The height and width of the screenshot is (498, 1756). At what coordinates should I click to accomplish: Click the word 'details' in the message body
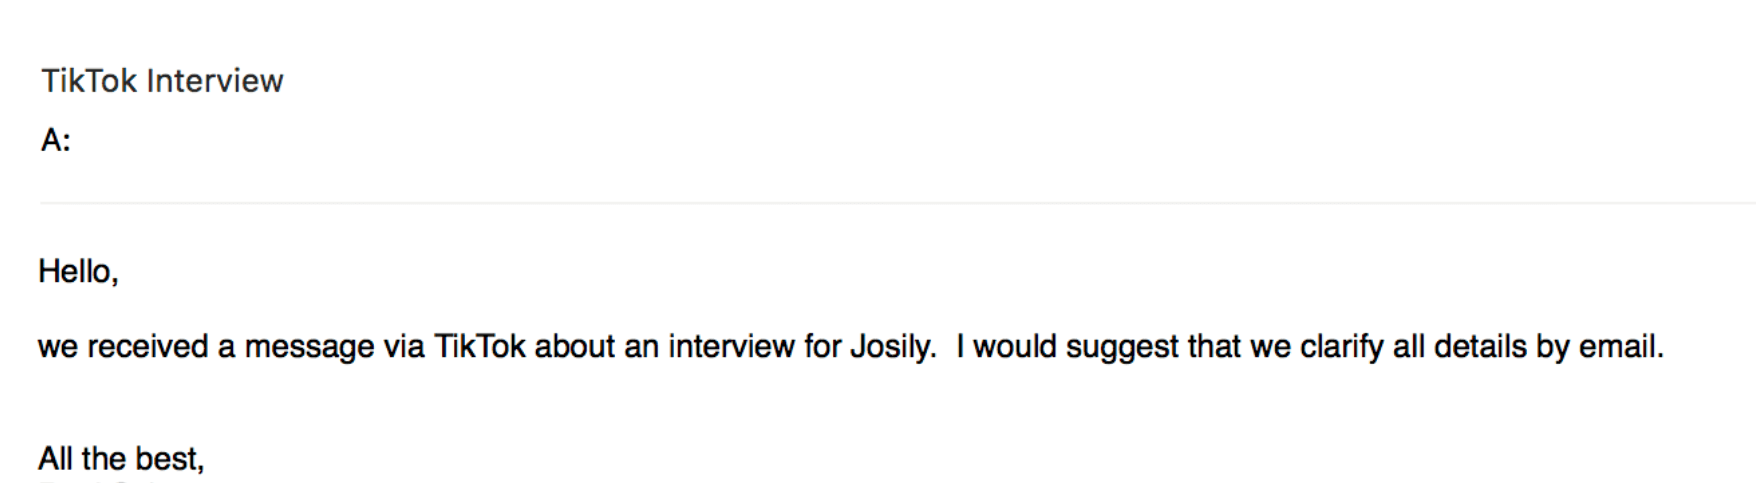coord(1480,346)
